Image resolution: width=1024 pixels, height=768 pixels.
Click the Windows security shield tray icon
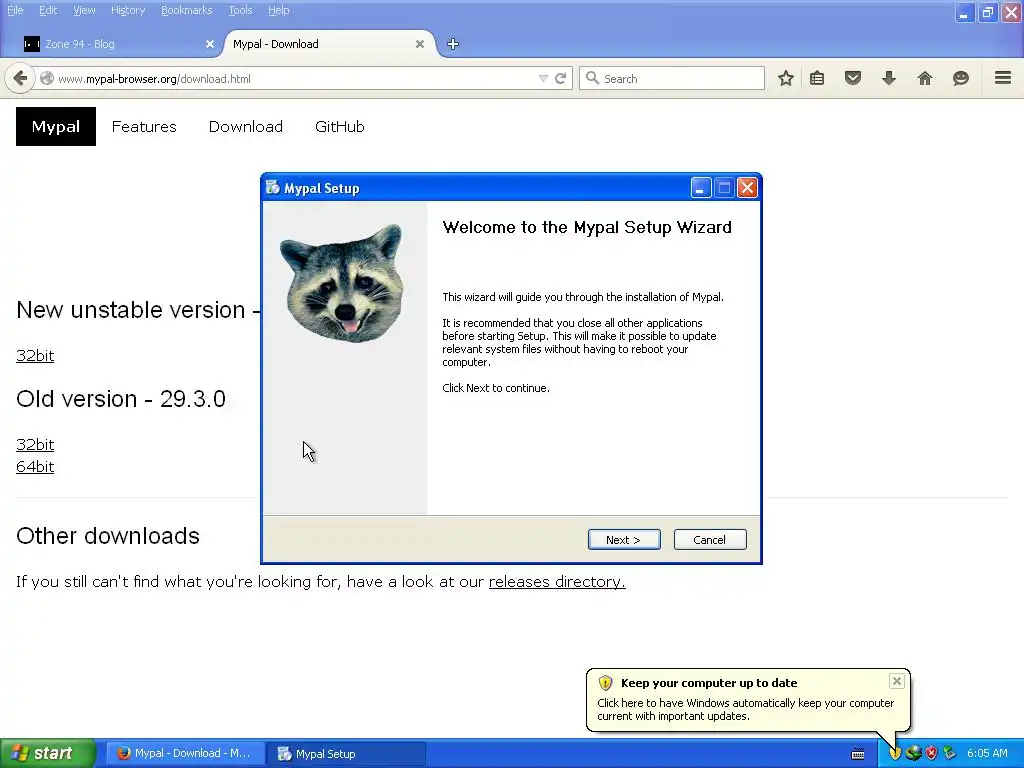(895, 753)
